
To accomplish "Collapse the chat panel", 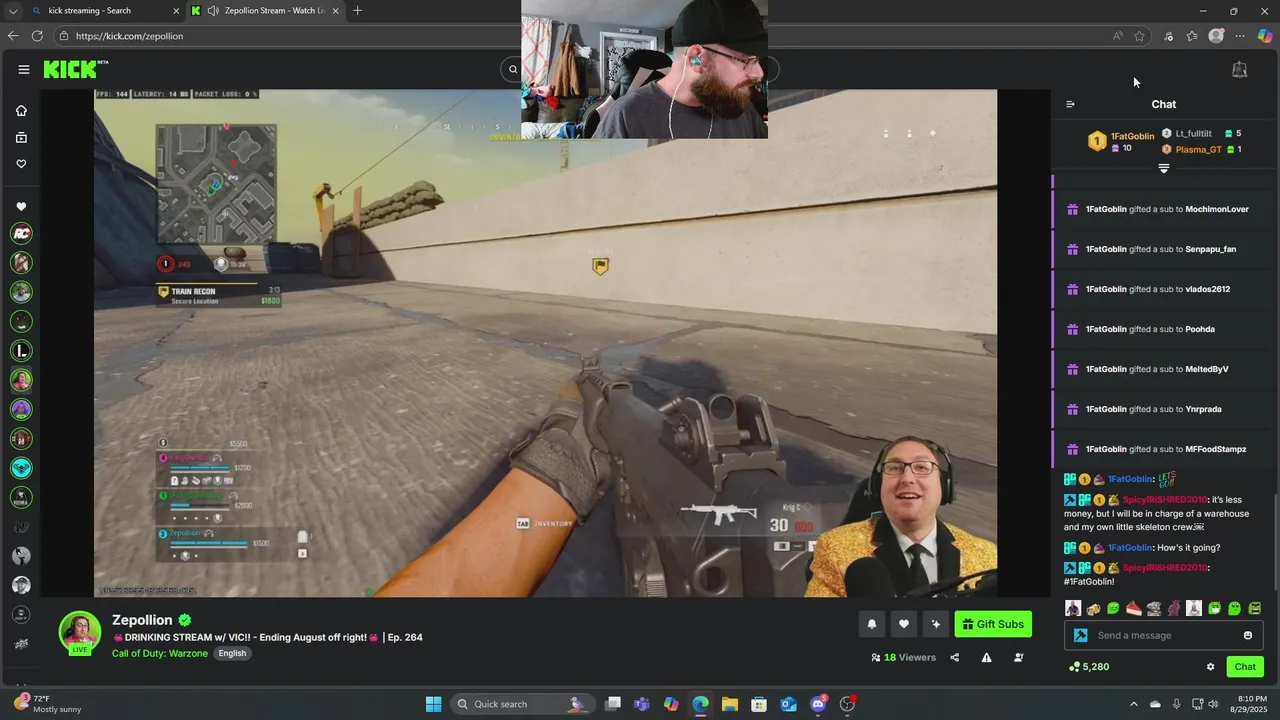I will point(1070,104).
